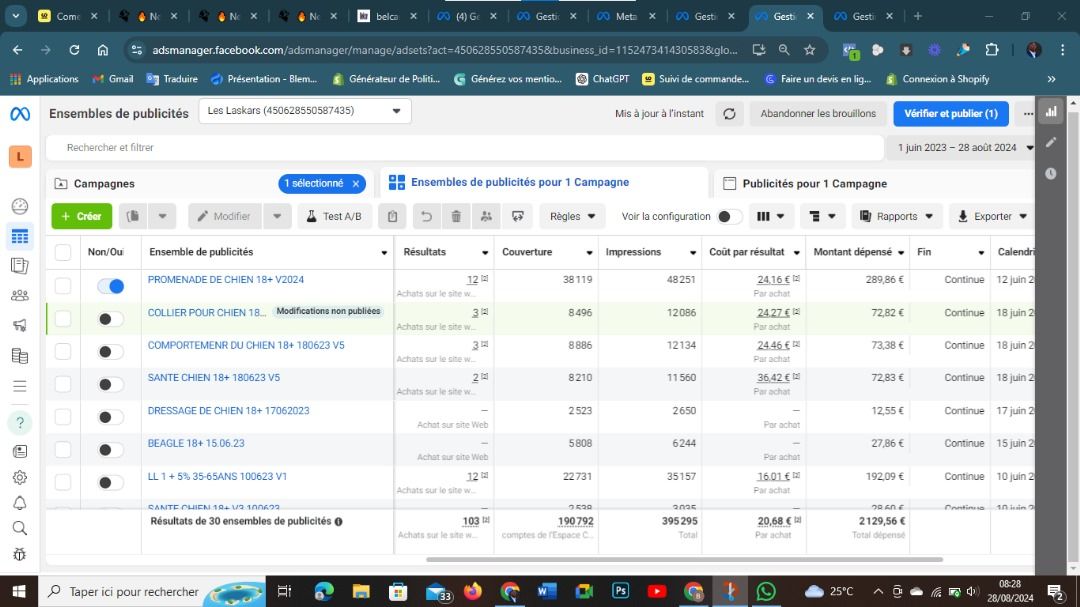Check the box for SANTE CHIEN 18+ 180623 V5

coord(63,384)
